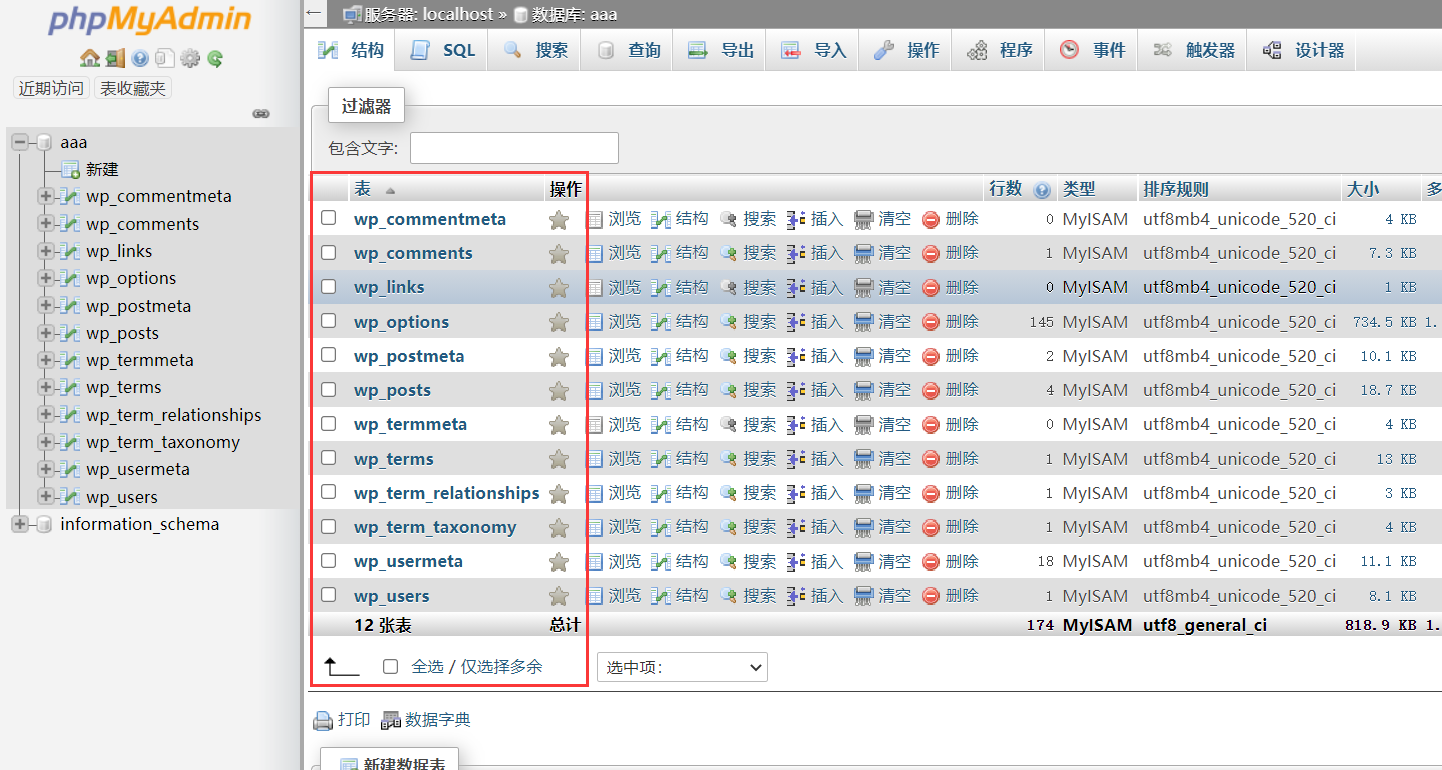
Task: Open the SQL tab icon for database aaa
Action: pos(420,48)
